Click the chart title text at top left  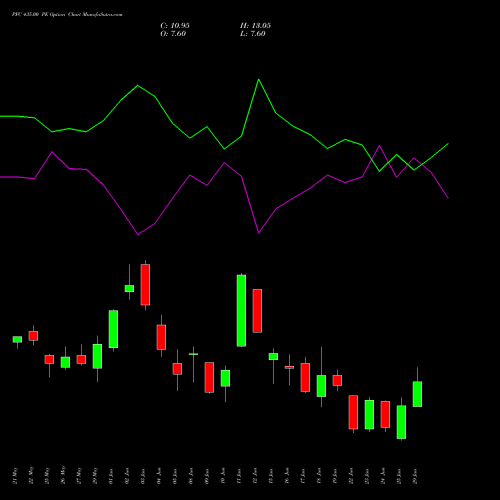pyautogui.click(x=67, y=15)
